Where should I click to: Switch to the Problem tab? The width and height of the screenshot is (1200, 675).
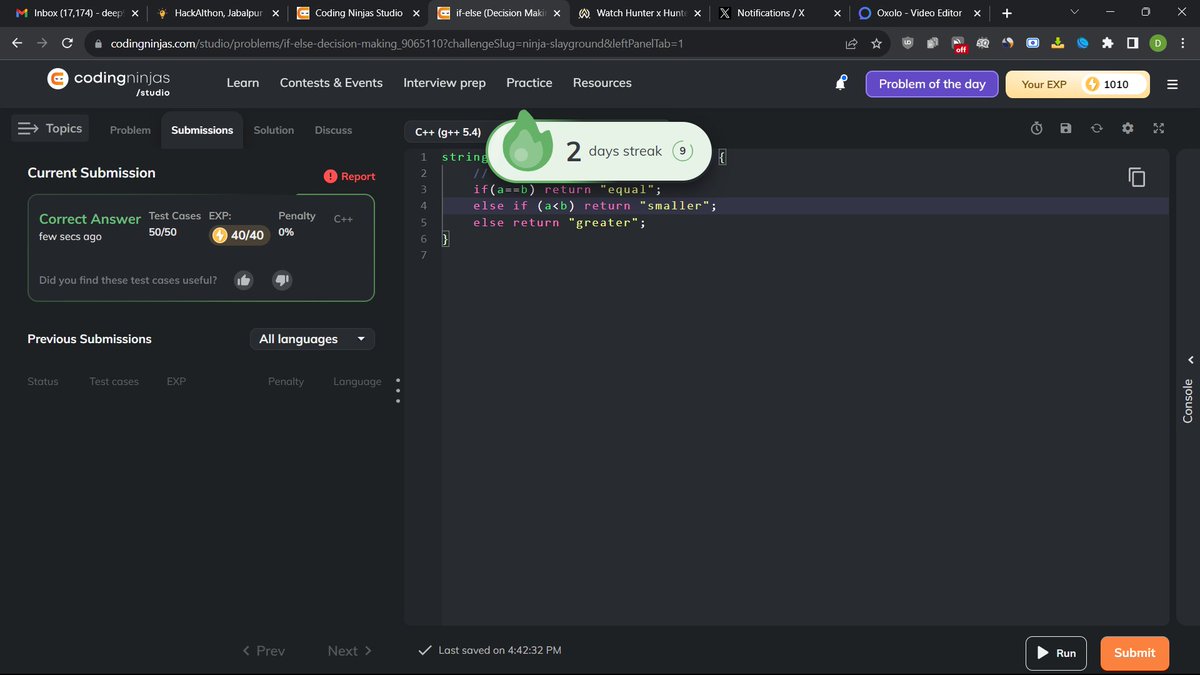130,130
